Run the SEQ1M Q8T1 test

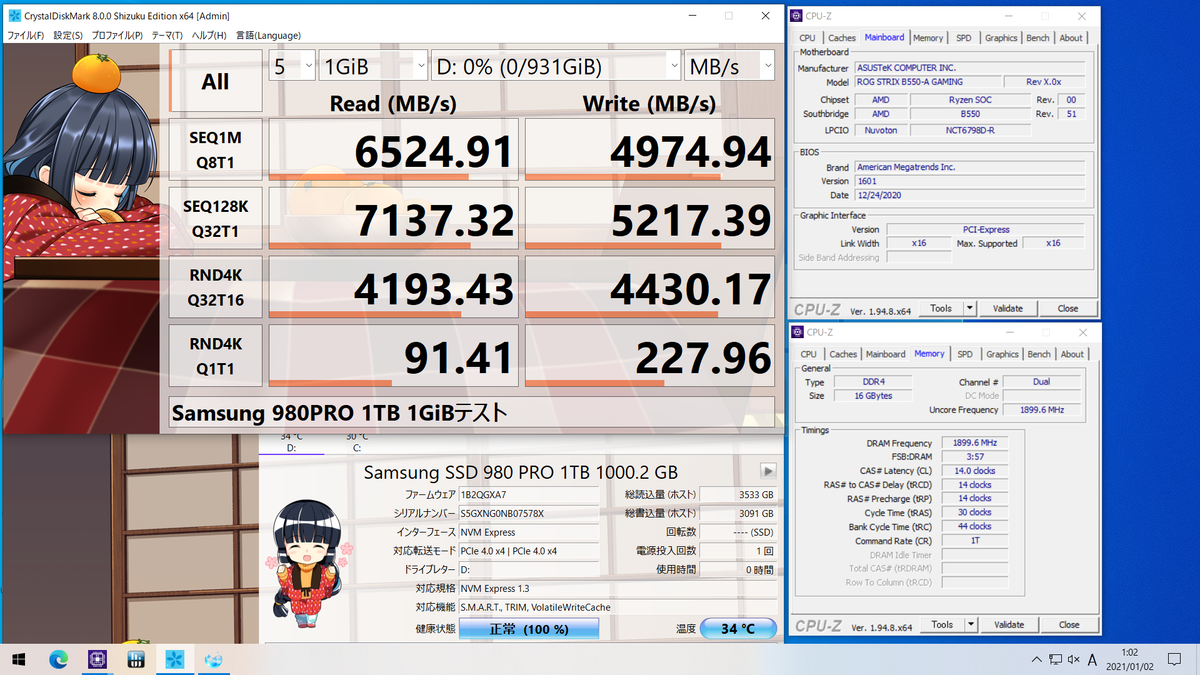pyautogui.click(x=216, y=149)
